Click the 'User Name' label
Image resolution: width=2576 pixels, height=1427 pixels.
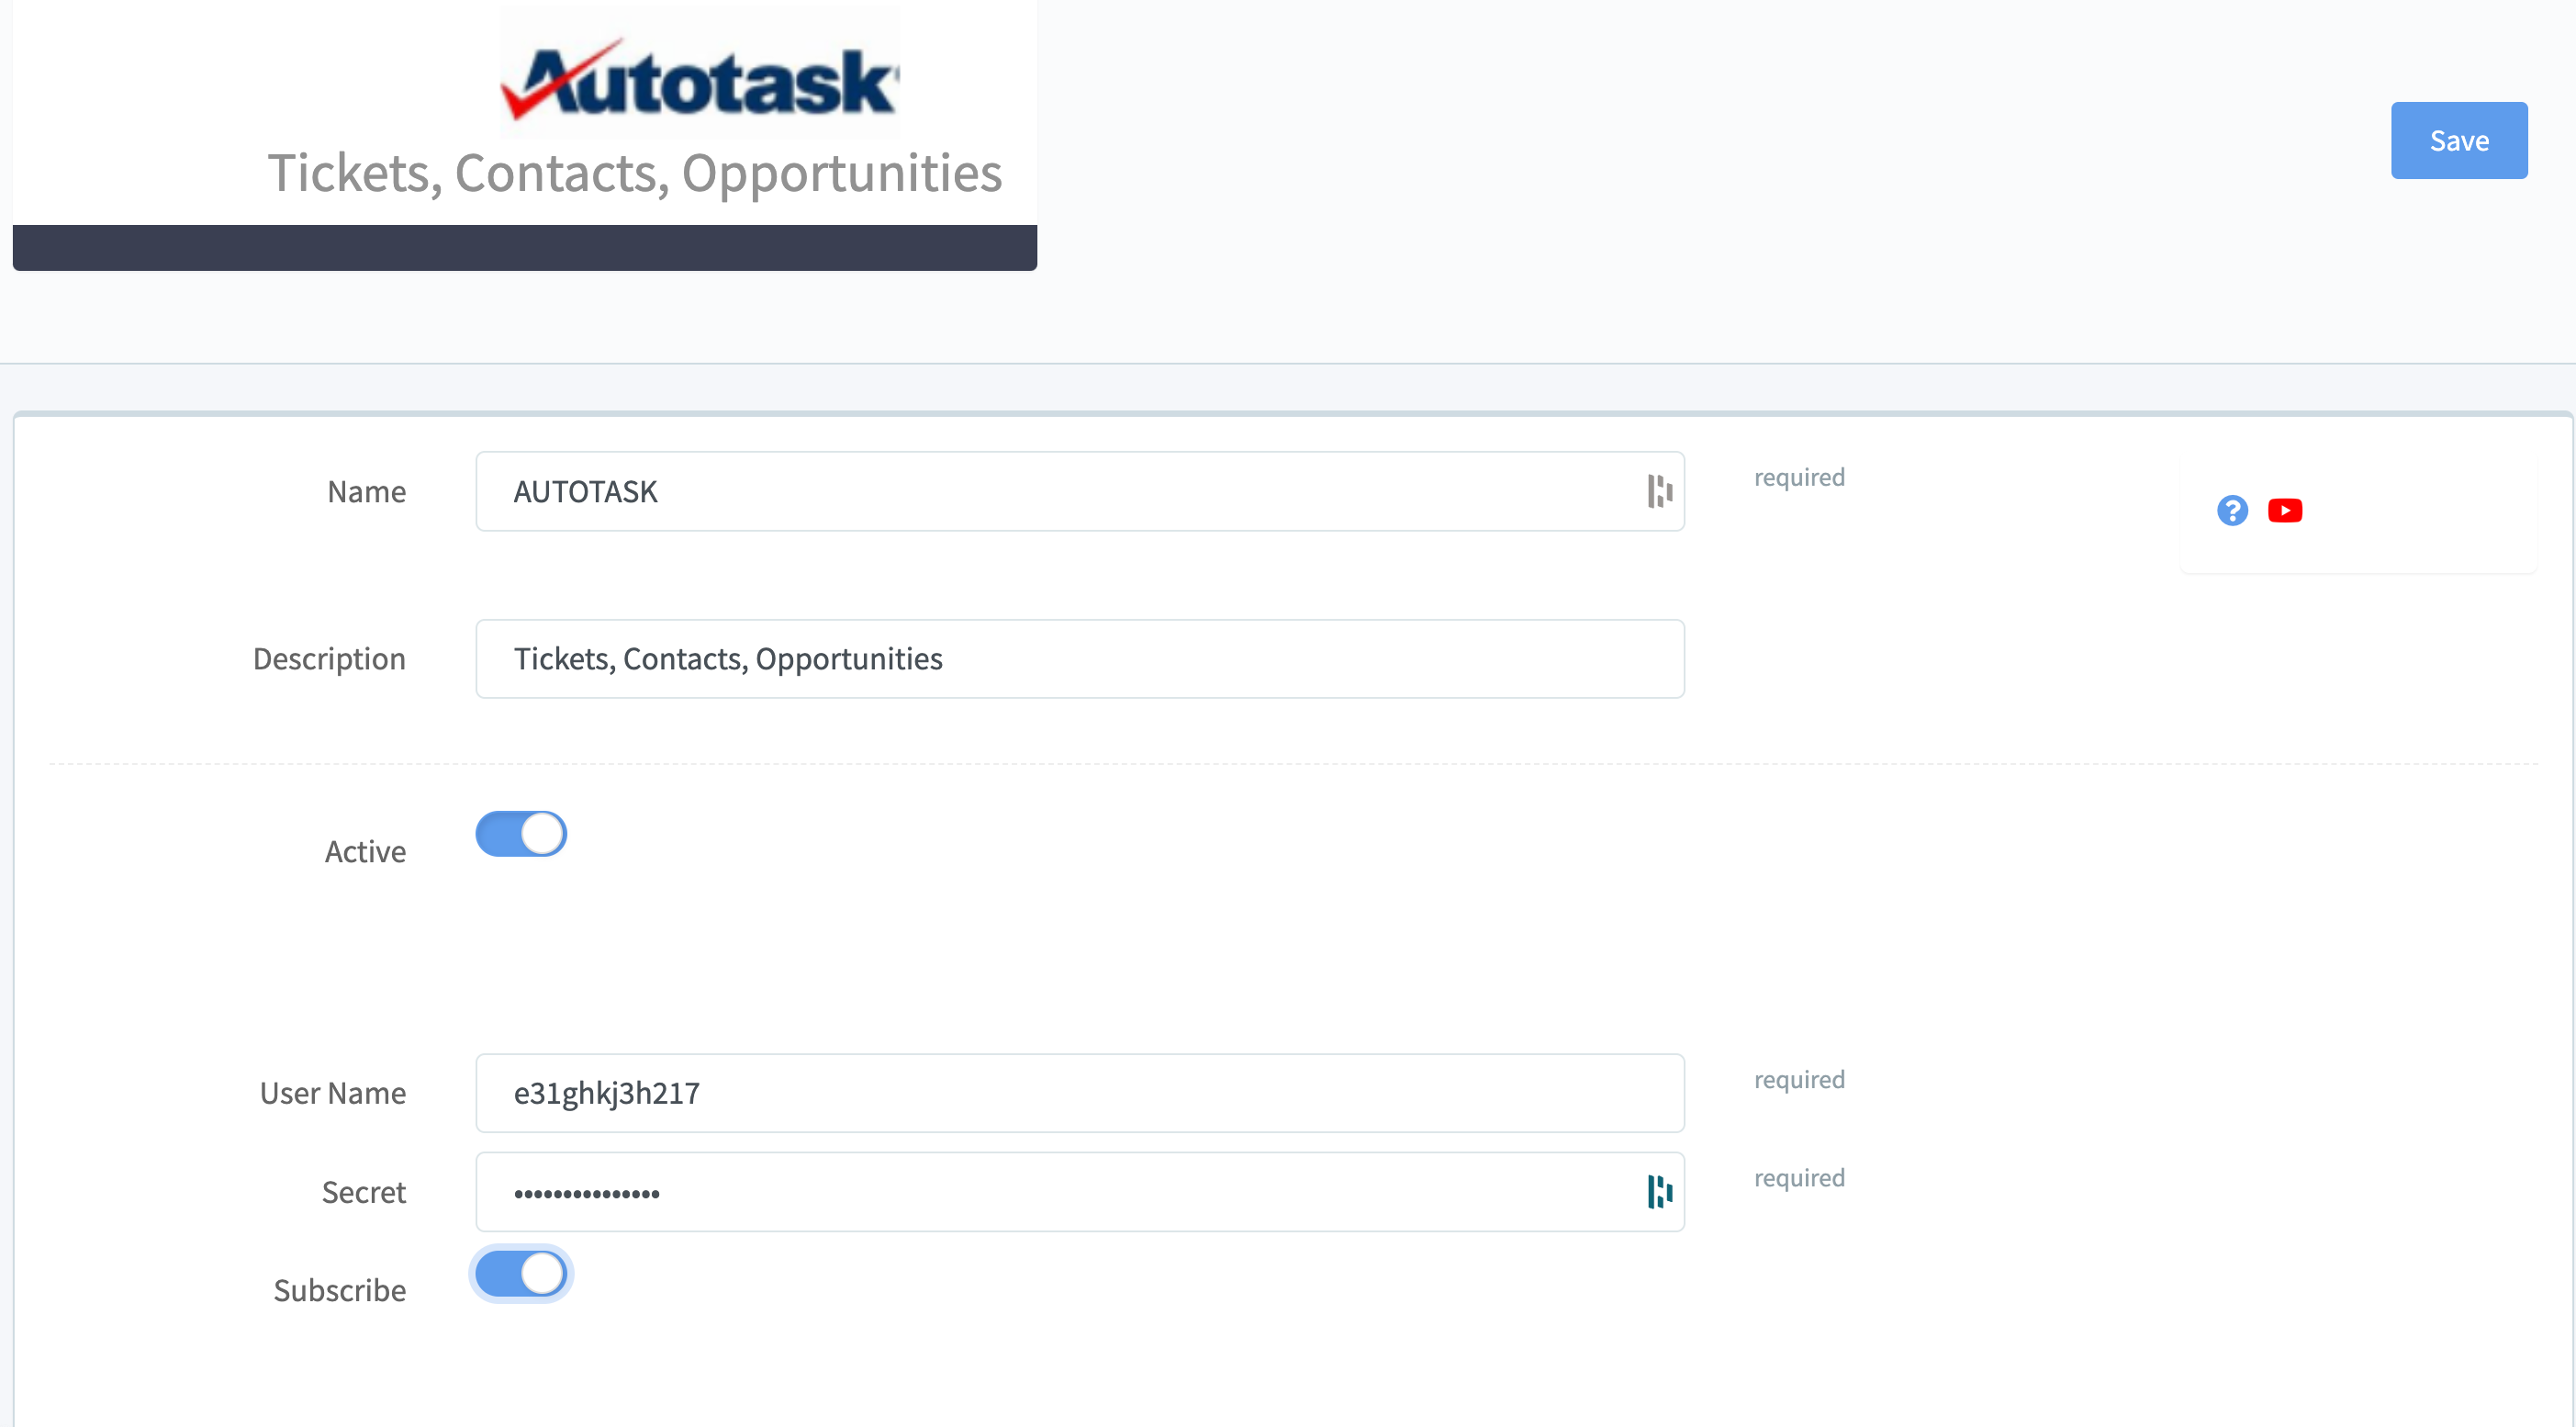(x=333, y=1093)
